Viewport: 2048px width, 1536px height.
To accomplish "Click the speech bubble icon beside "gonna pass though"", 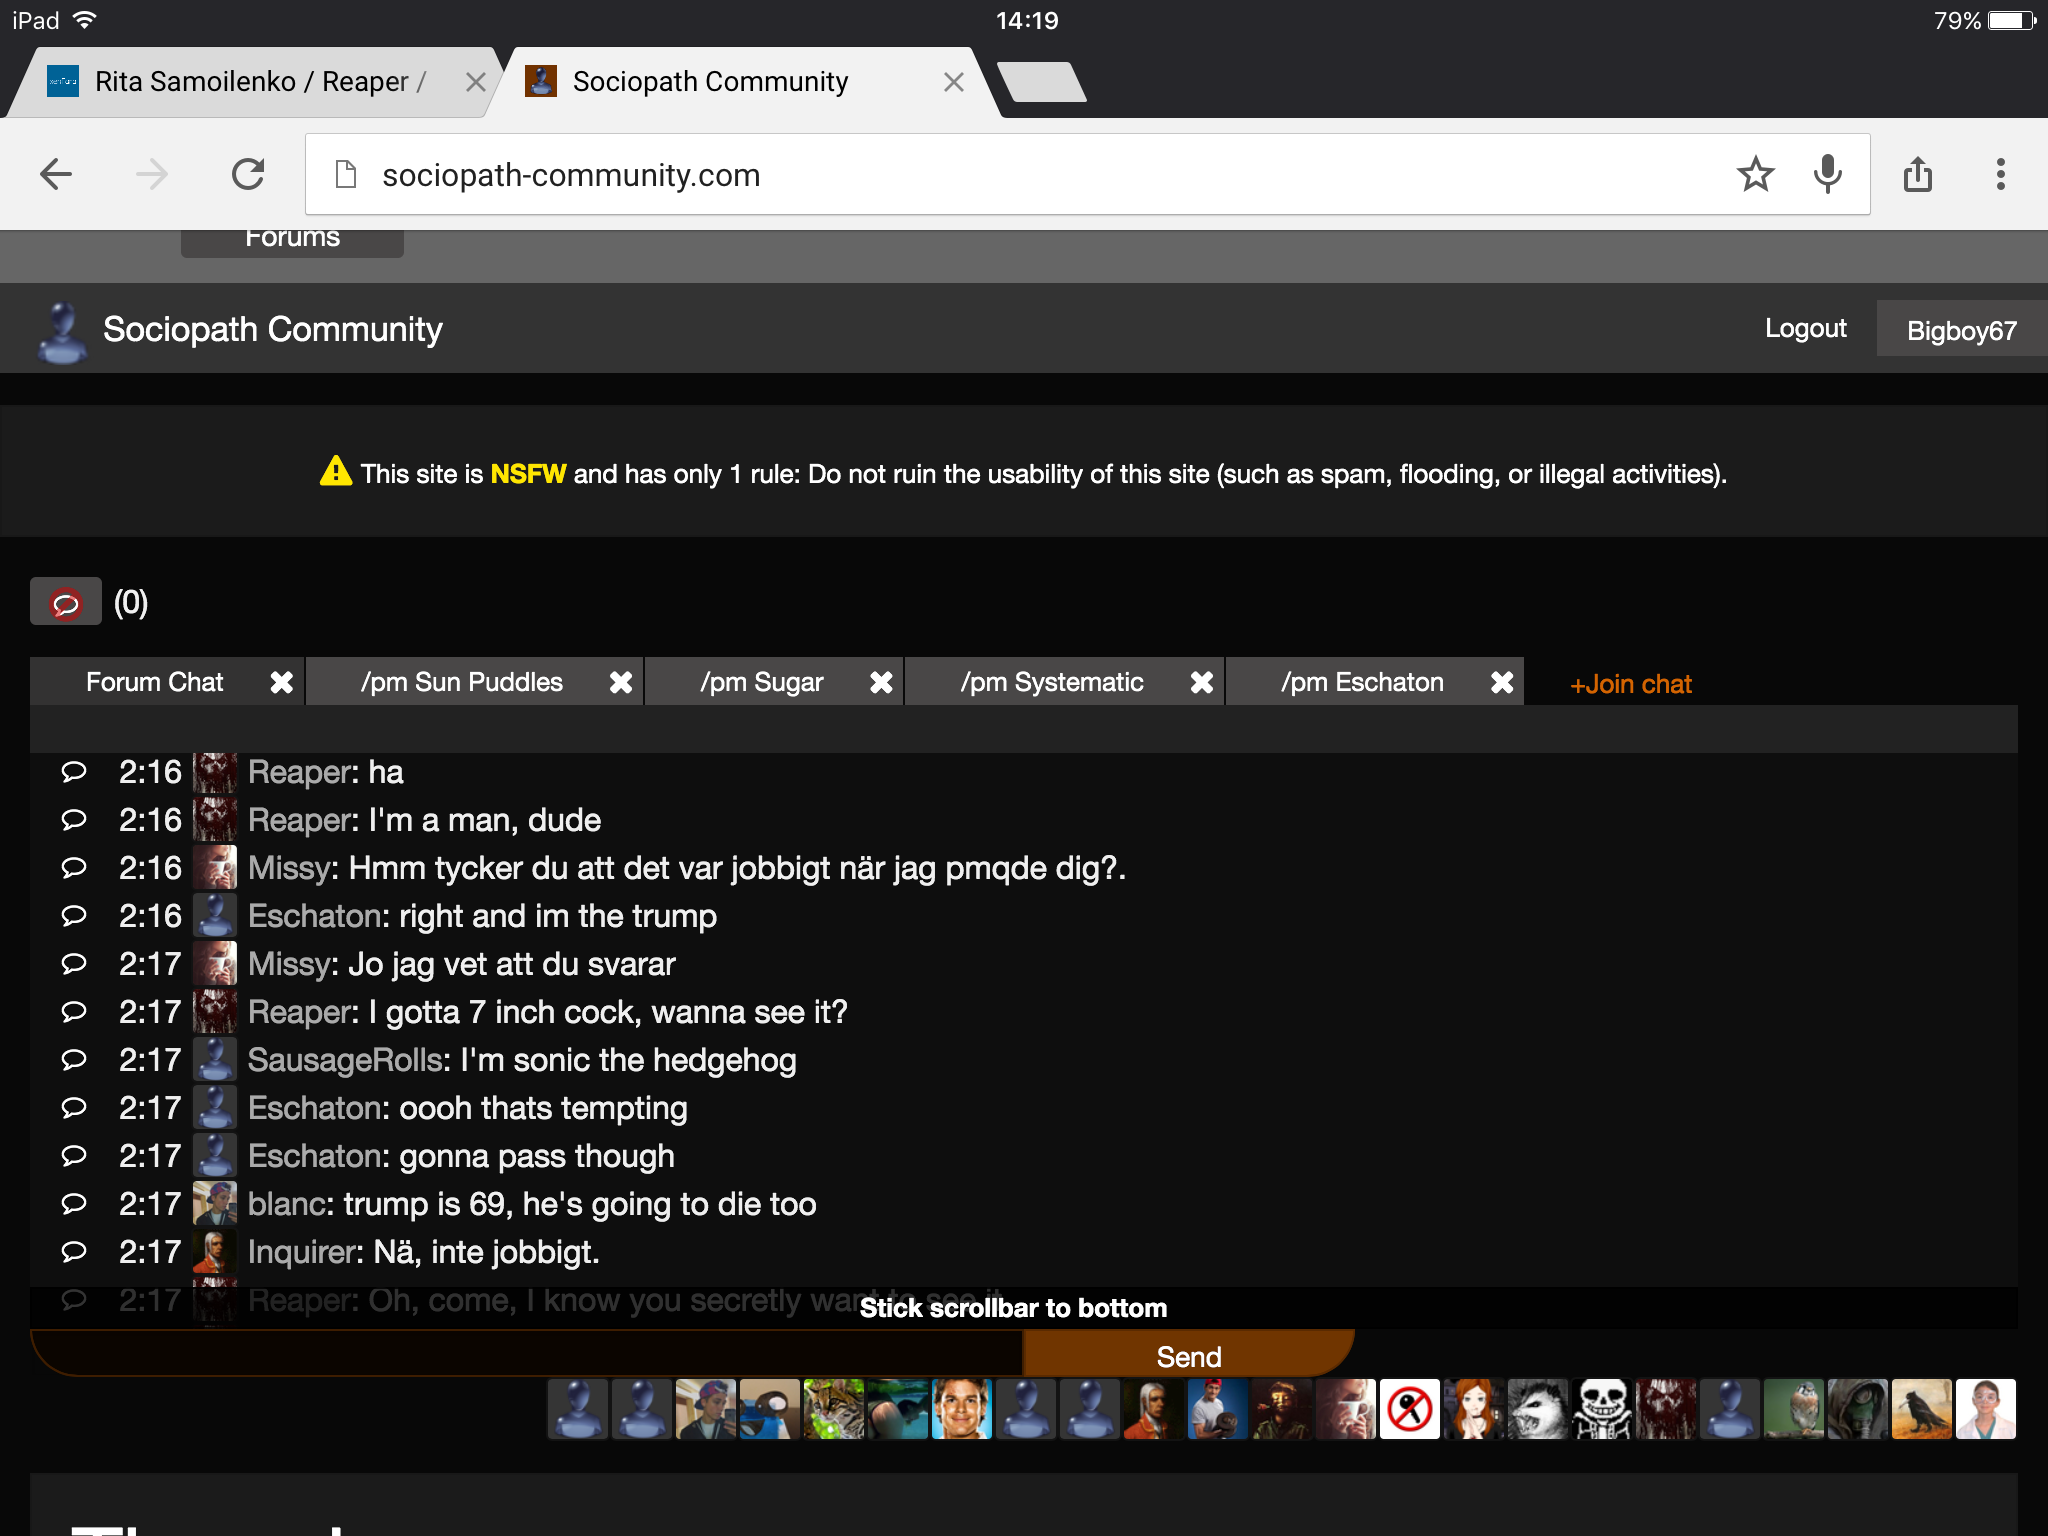I will click(74, 1156).
